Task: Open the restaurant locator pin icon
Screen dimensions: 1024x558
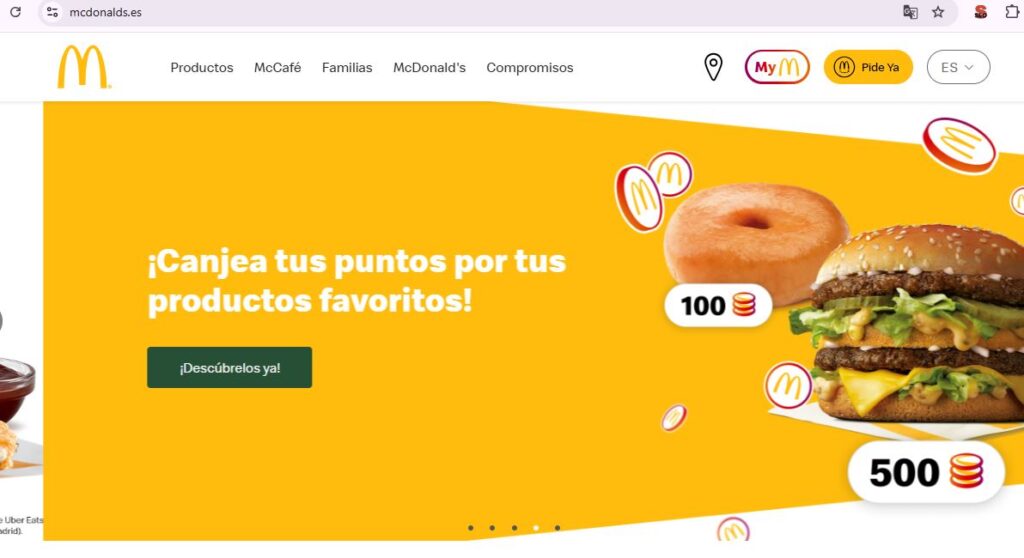Action: [x=713, y=67]
